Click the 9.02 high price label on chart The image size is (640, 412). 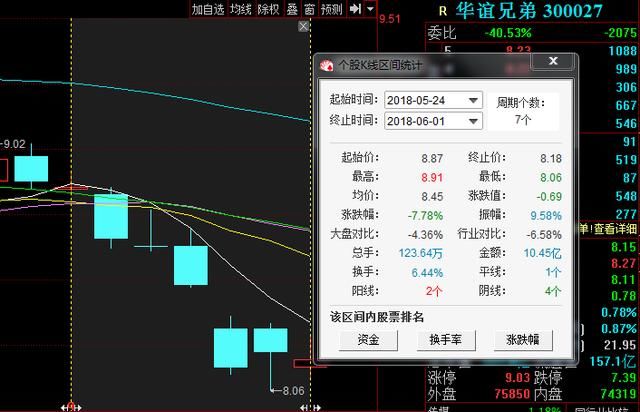pos(14,144)
